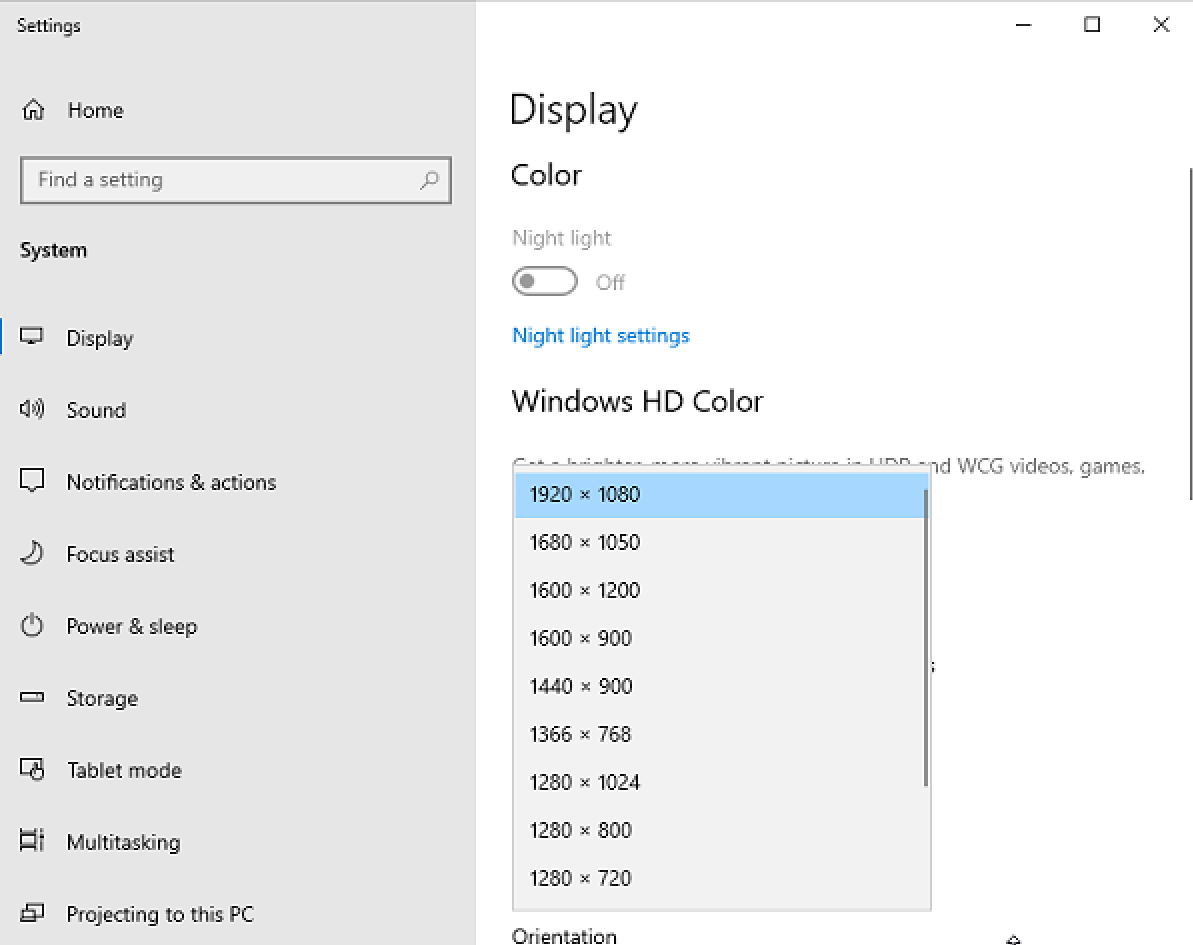The width and height of the screenshot is (1193, 945).
Task: Click the resolution list scrollbar
Action: pos(926,640)
